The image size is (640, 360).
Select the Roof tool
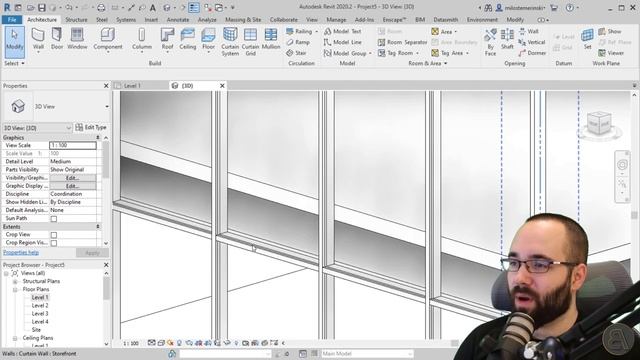pos(167,40)
